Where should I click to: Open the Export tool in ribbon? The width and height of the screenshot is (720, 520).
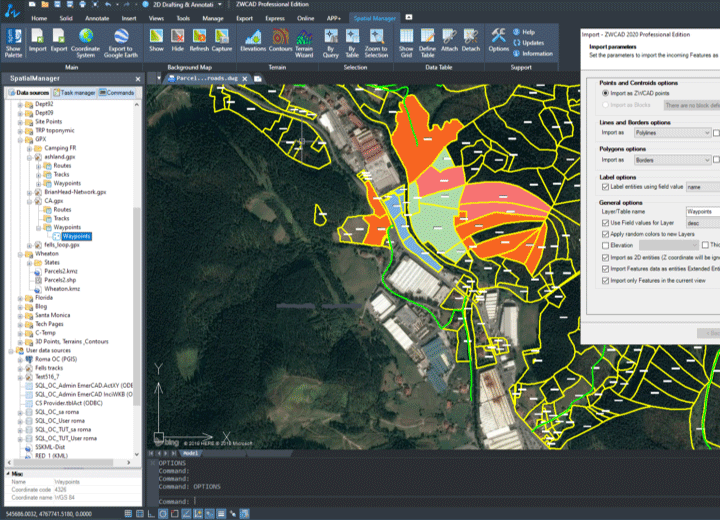[x=59, y=40]
